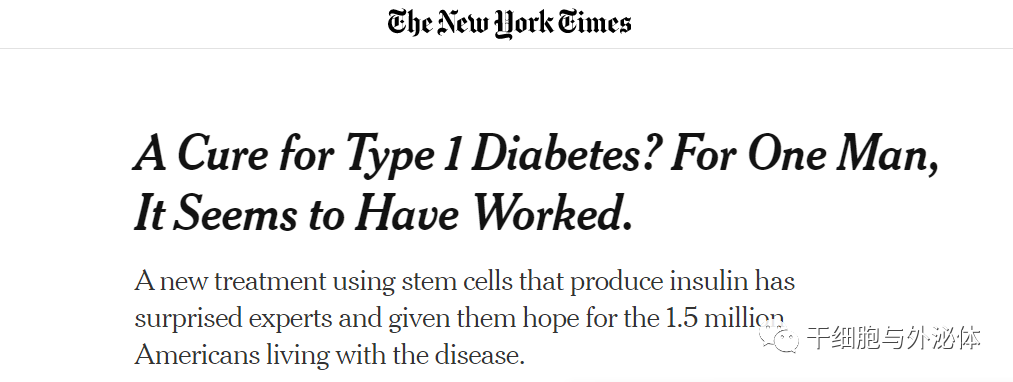
Task: Click the words 'For One Man,' in headline
Action: (x=804, y=154)
